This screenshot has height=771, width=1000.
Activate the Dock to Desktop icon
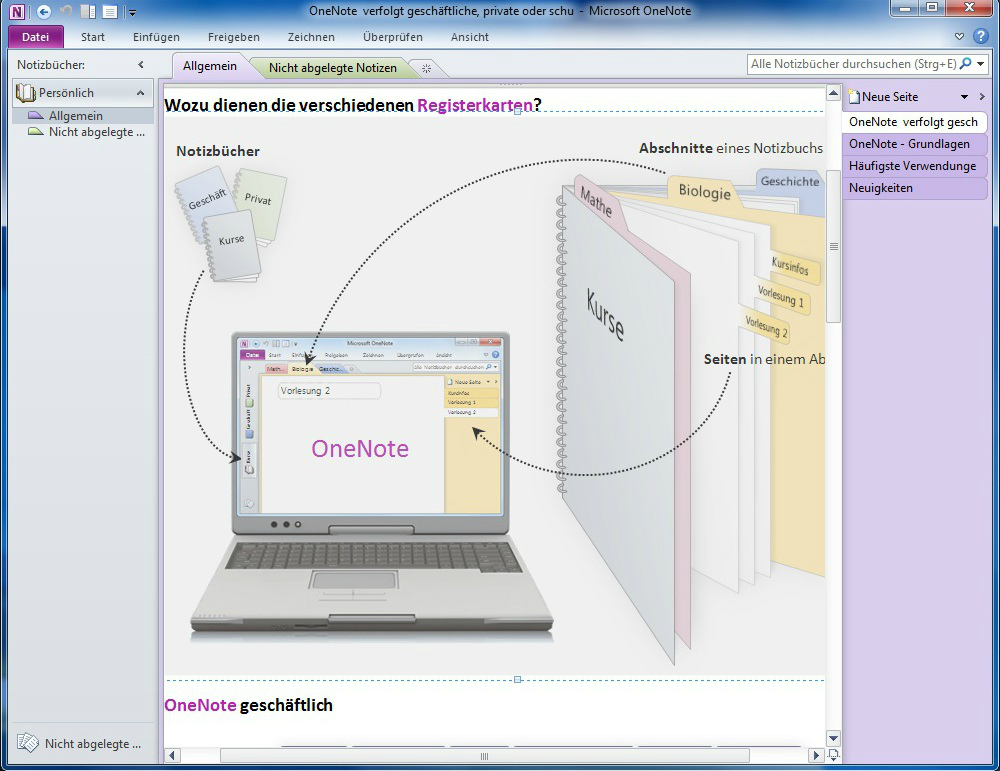click(87, 11)
